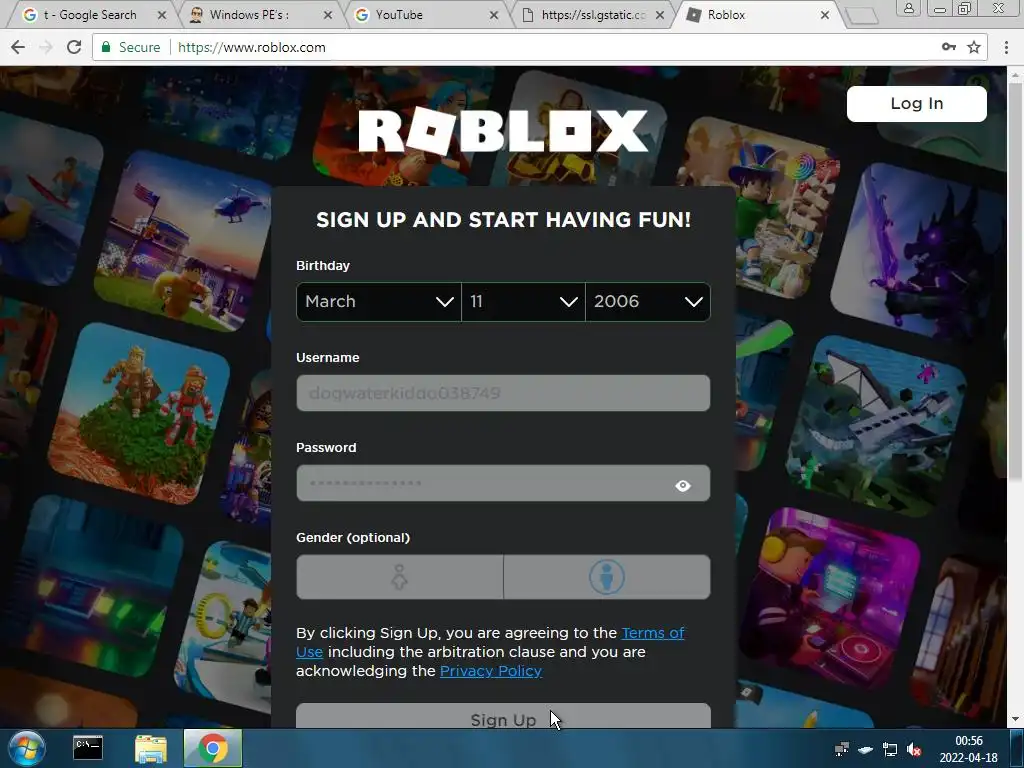Click the Password input field

point(503,483)
